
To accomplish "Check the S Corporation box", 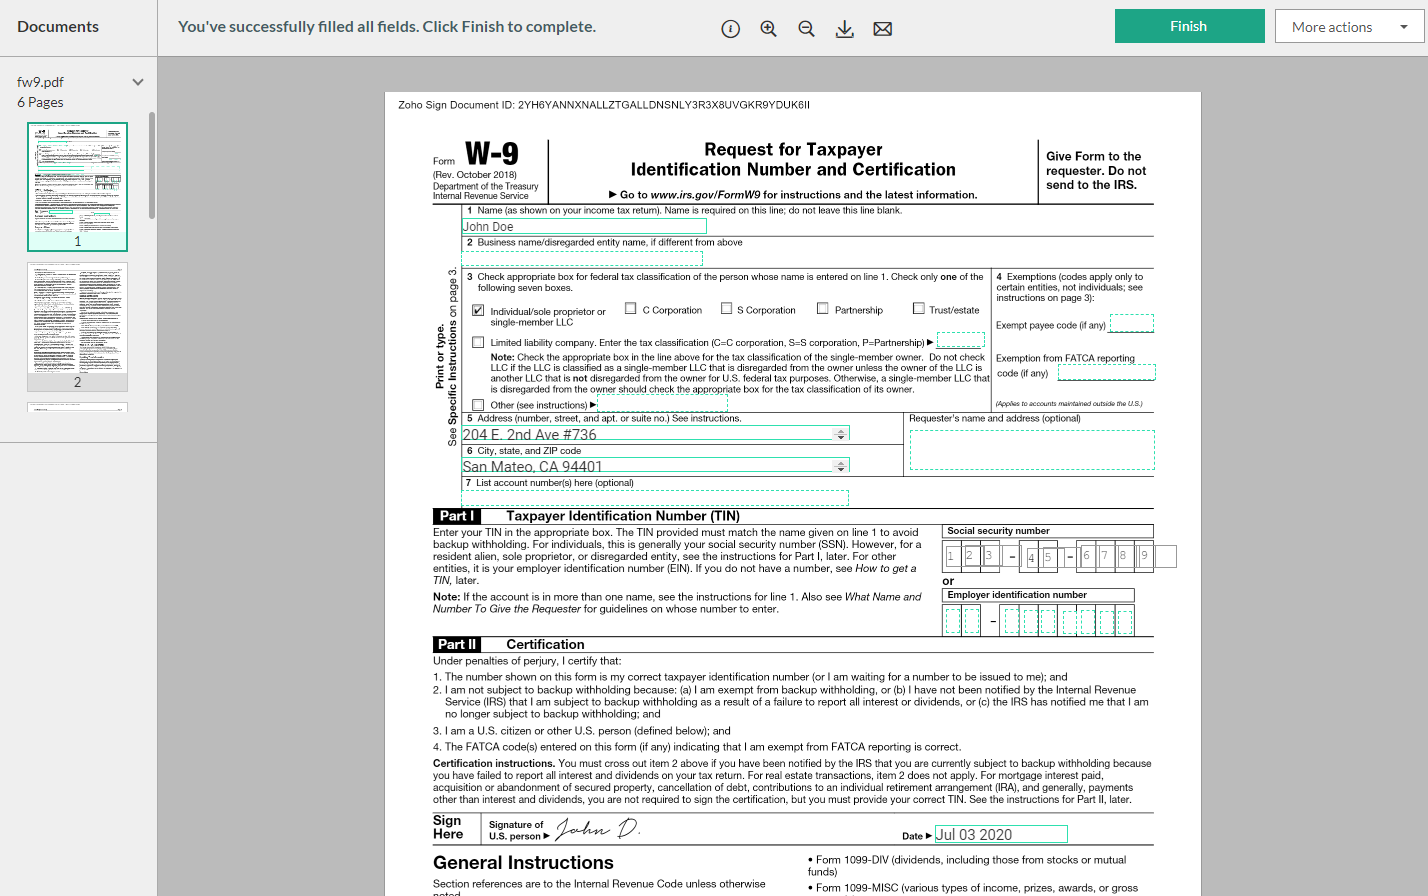I will [726, 309].
